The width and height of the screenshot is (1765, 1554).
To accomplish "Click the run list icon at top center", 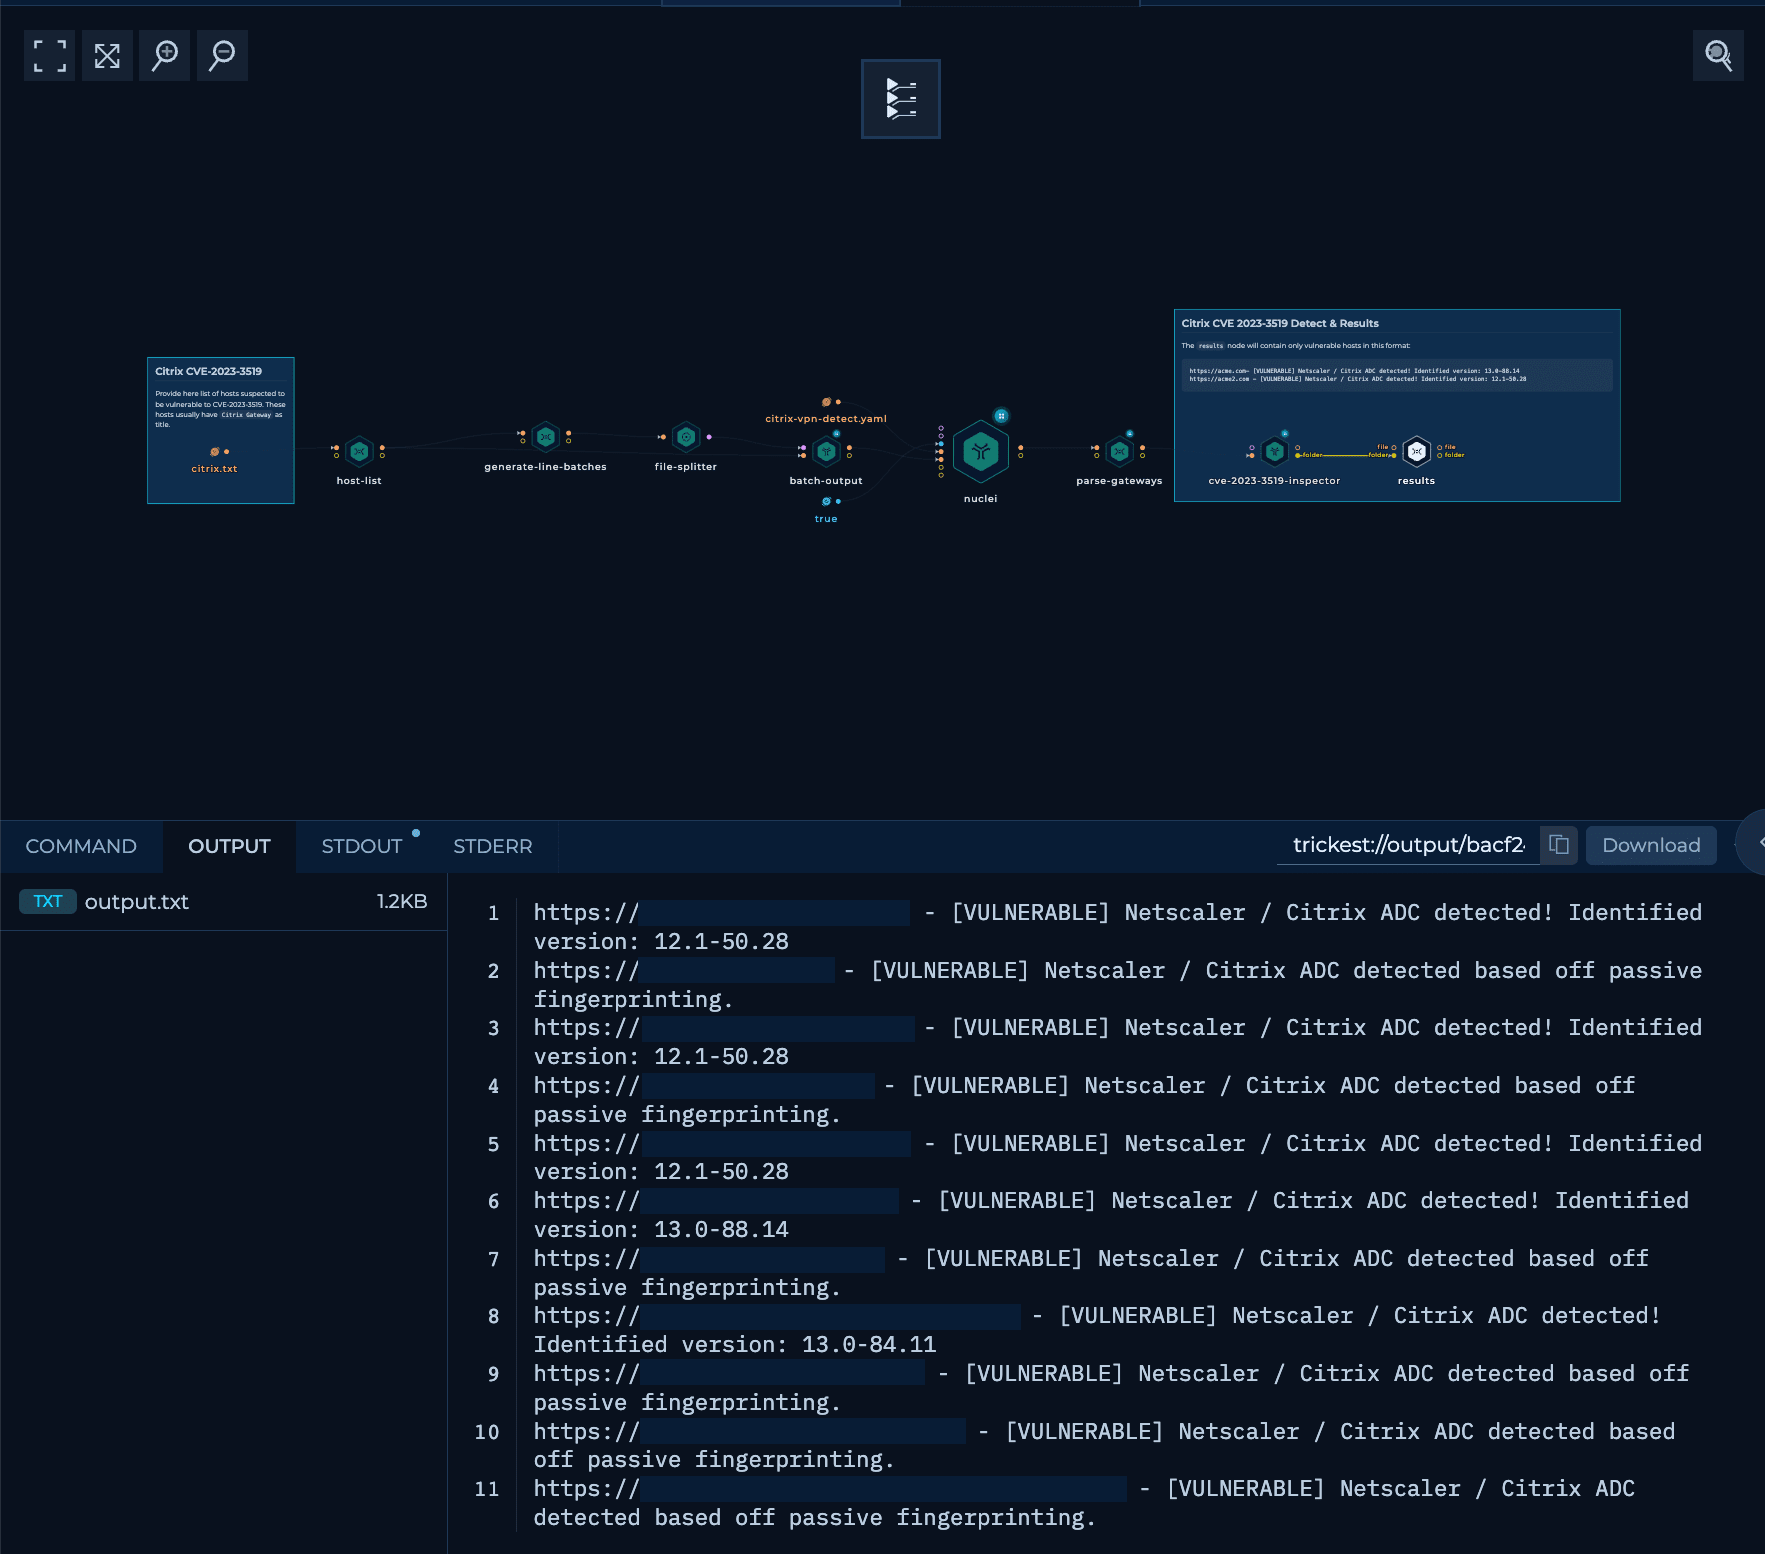I will click(x=901, y=99).
